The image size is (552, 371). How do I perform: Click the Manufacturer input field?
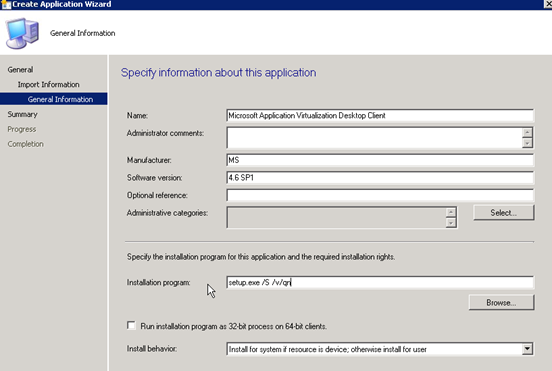380,160
